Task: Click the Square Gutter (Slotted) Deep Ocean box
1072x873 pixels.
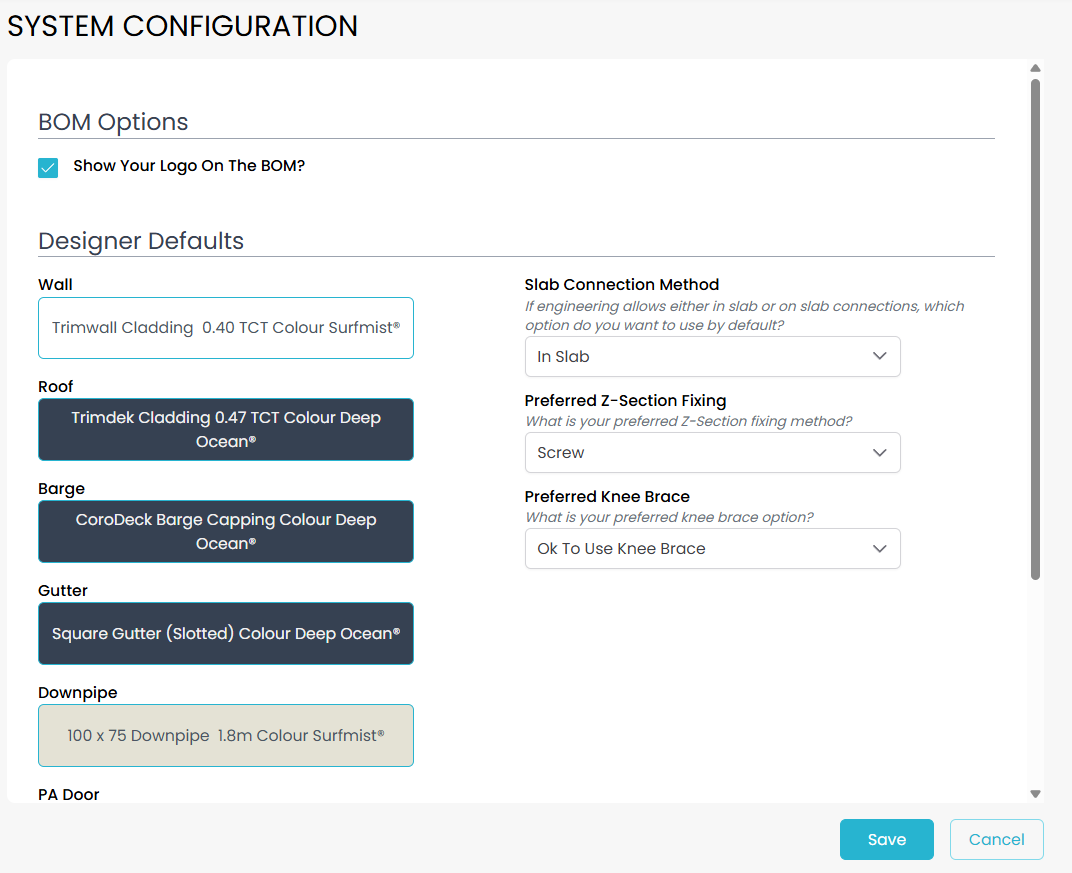Action: 226,634
